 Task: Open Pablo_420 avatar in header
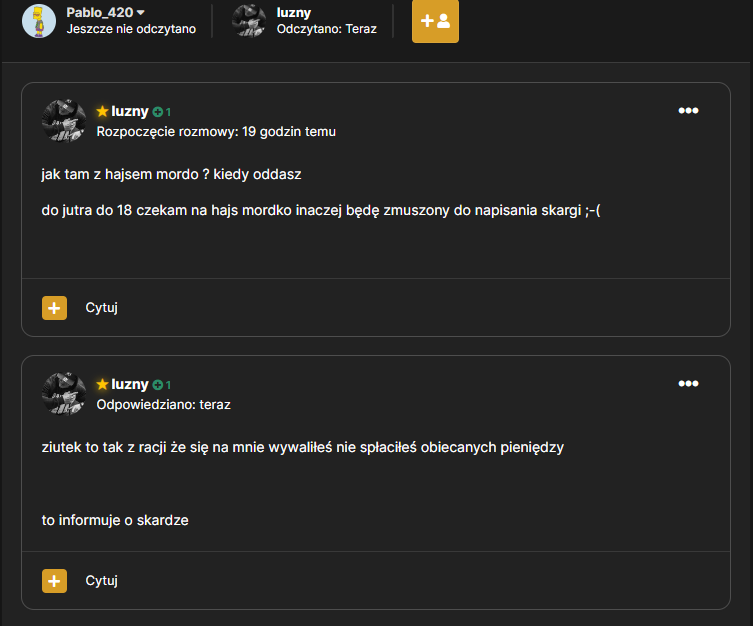[x=39, y=21]
